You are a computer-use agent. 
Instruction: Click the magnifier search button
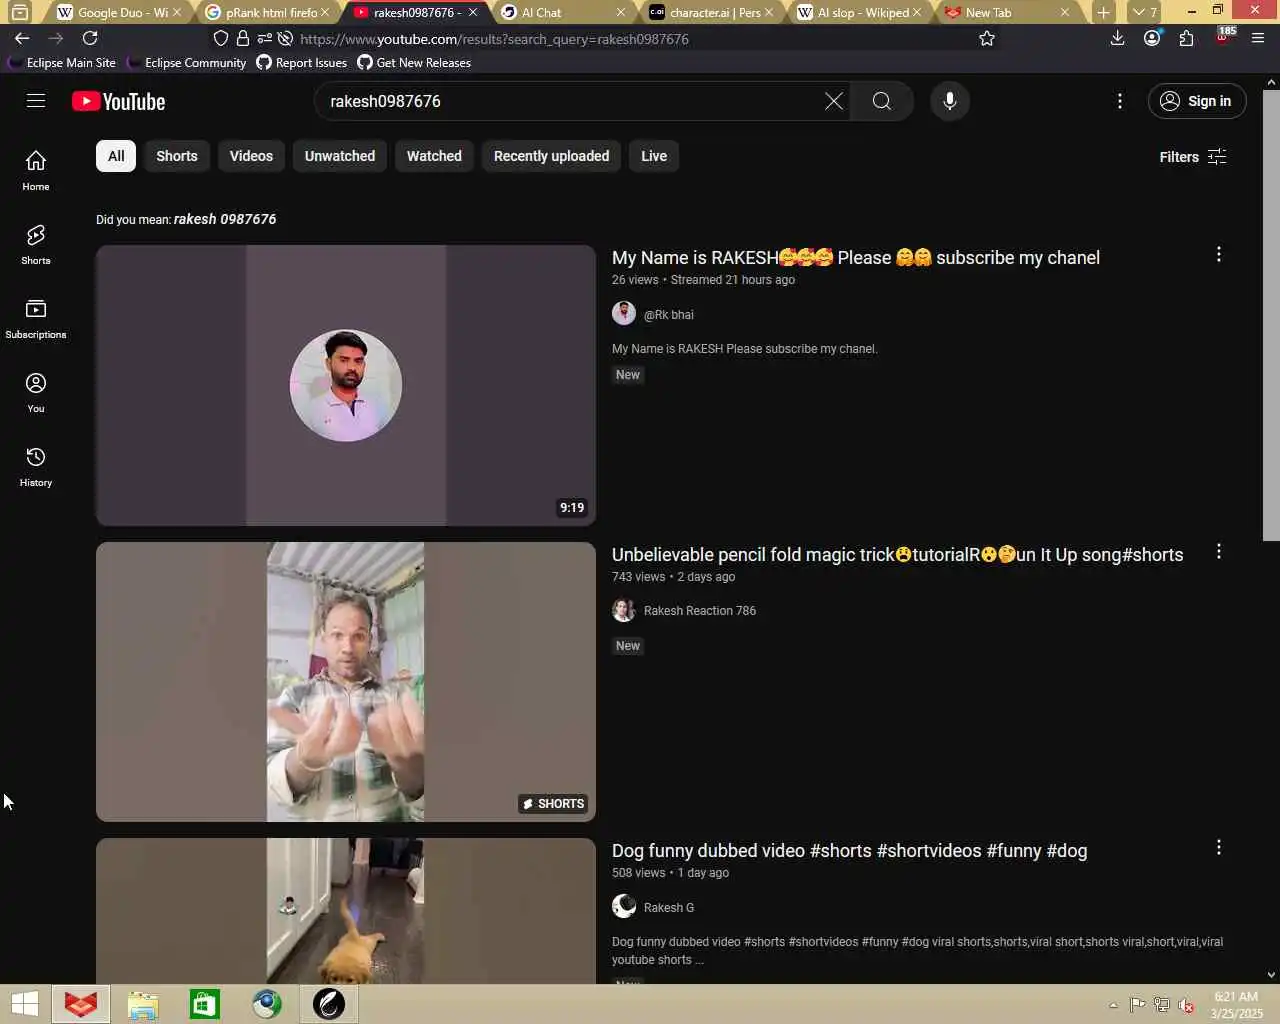(881, 101)
